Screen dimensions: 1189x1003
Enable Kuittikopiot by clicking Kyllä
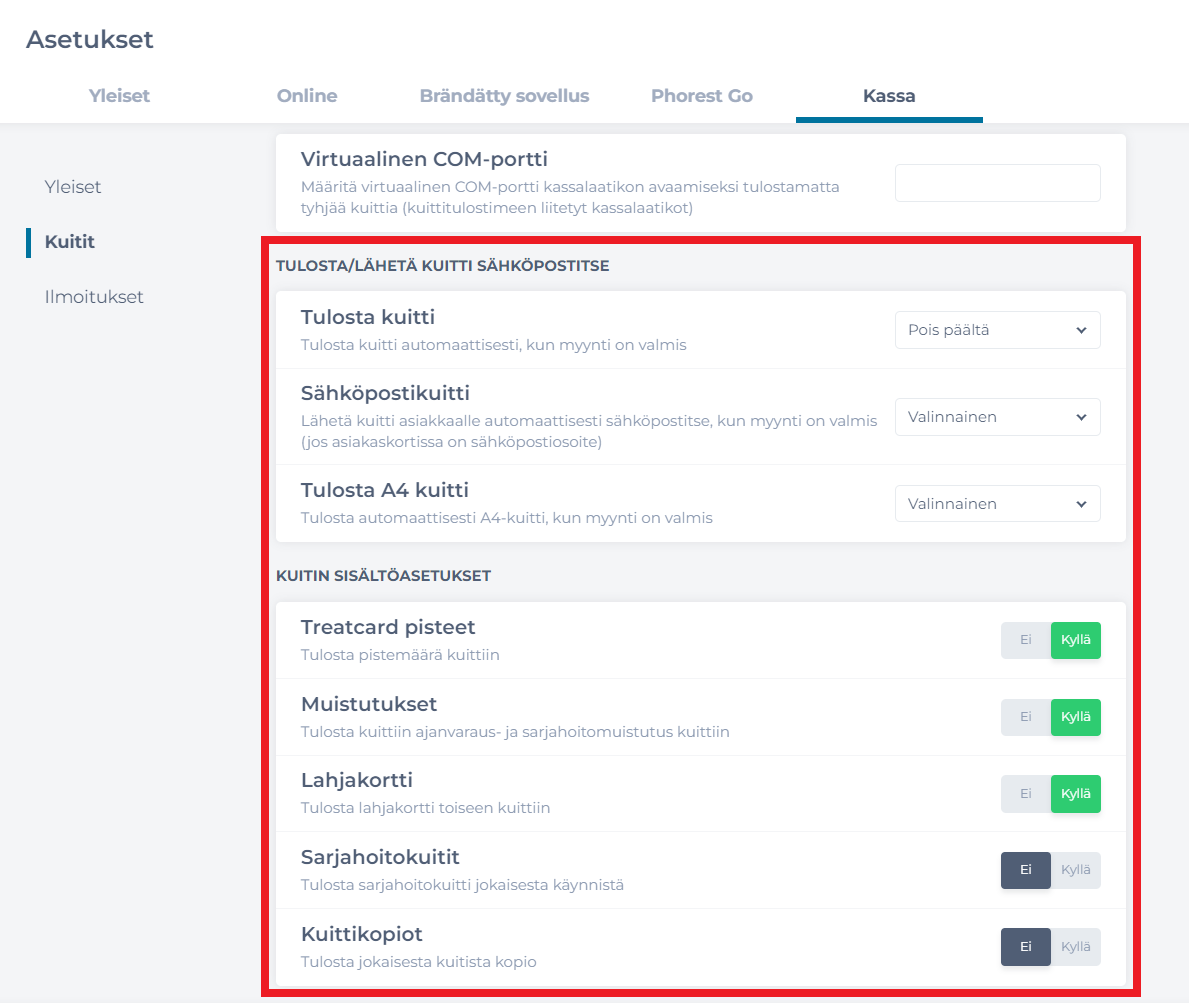1075,946
